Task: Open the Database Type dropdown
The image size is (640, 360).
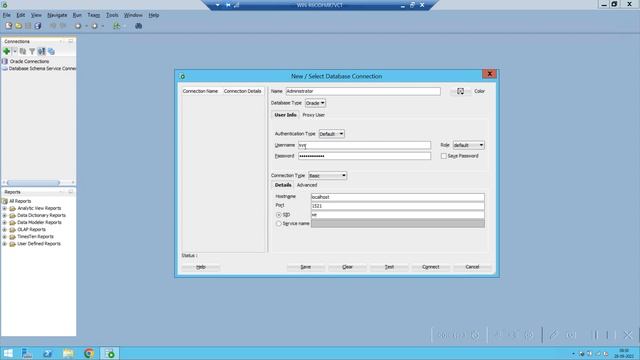Action: click(315, 103)
